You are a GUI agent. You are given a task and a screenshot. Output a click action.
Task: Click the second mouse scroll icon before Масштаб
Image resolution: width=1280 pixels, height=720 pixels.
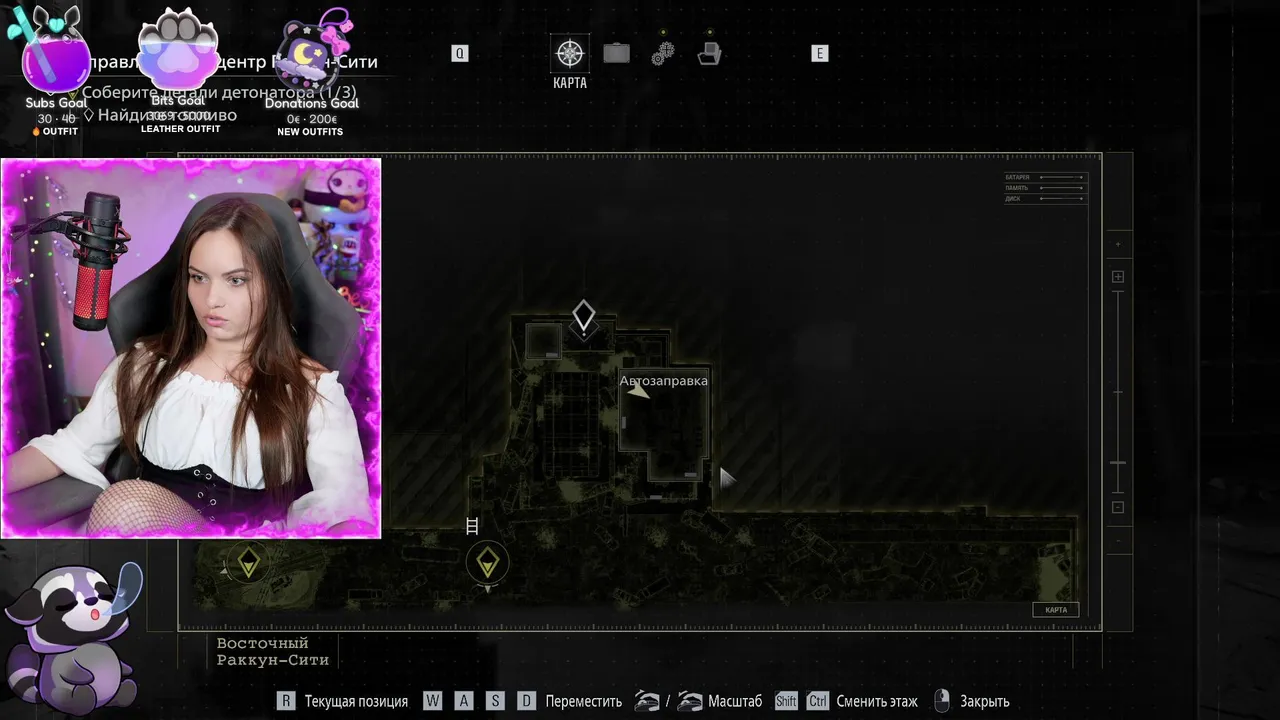[689, 701]
